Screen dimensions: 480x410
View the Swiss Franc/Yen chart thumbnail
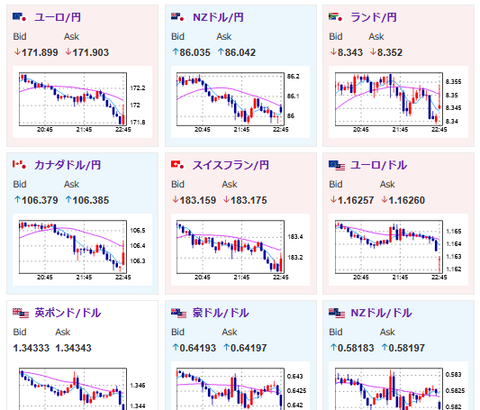(240, 250)
